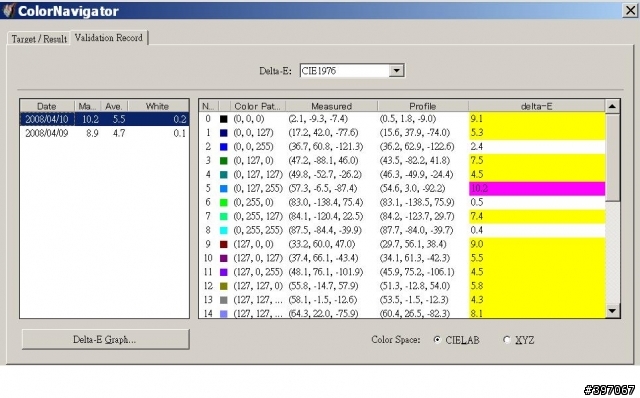Click the dark green swatch in row 3
Viewport: 640px width, 398px height.
[224, 161]
